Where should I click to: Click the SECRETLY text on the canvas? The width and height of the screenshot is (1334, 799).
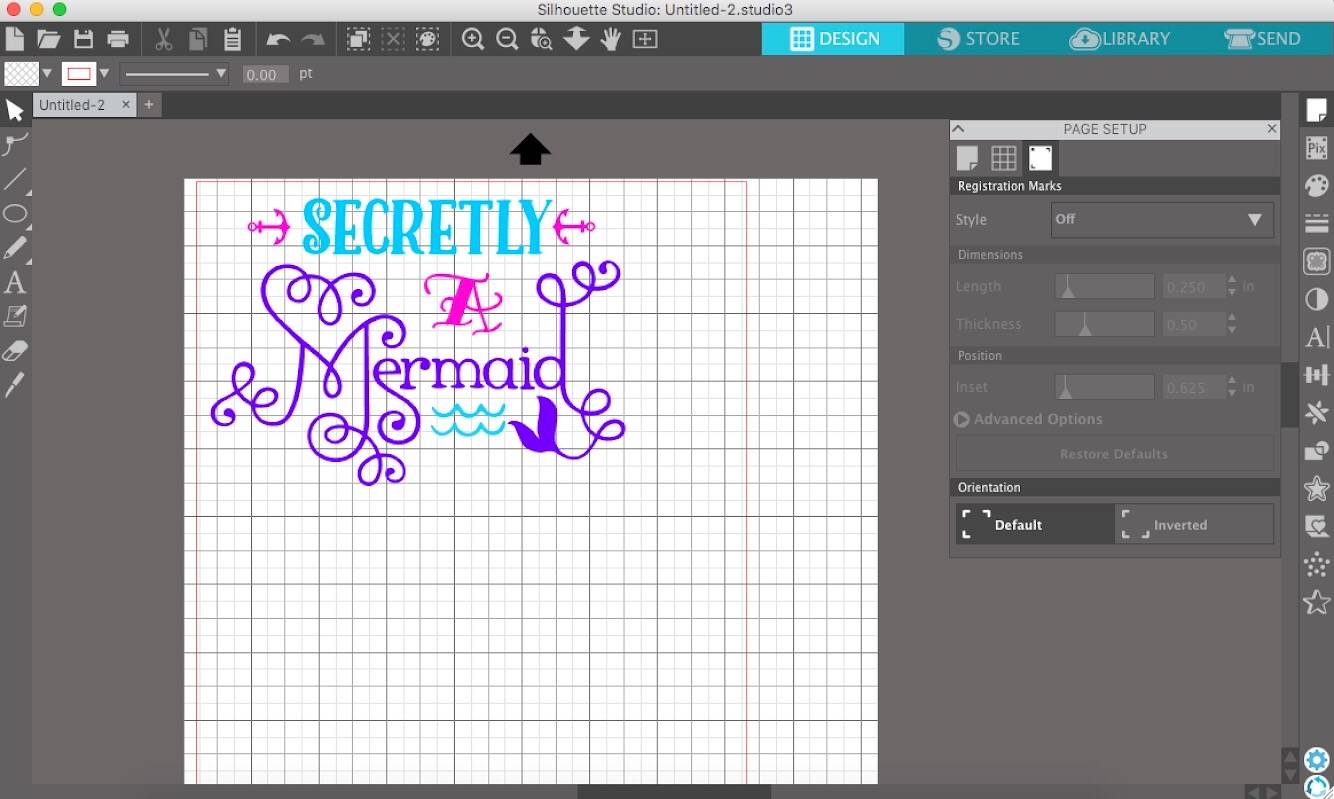[427, 227]
